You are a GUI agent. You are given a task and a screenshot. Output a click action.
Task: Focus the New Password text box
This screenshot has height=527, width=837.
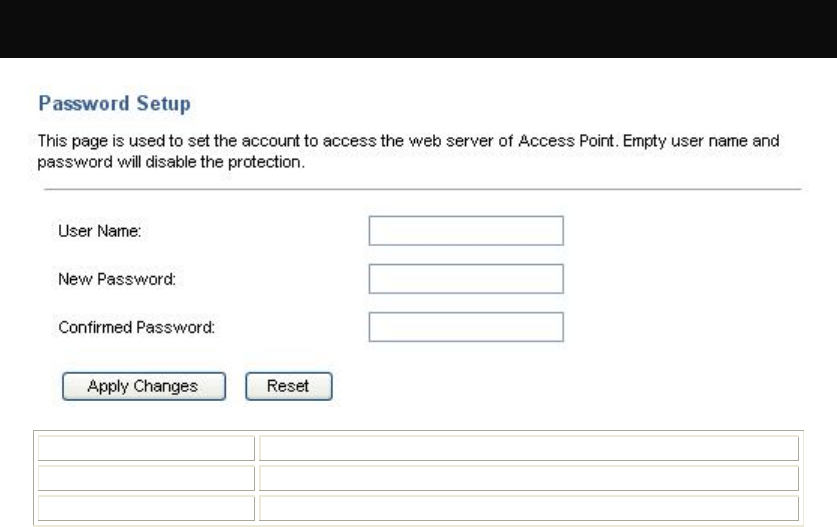coord(466,279)
